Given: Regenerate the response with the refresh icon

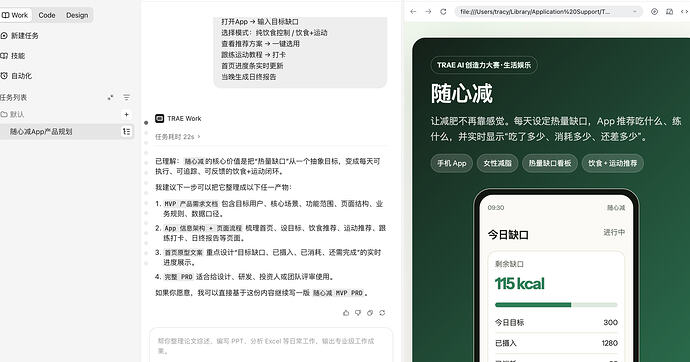Looking at the screenshot, I should click(x=382, y=313).
